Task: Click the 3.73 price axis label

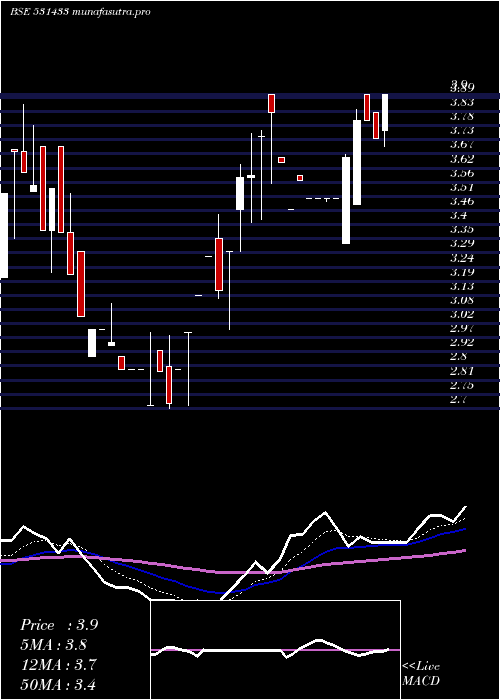Action: tap(462, 130)
